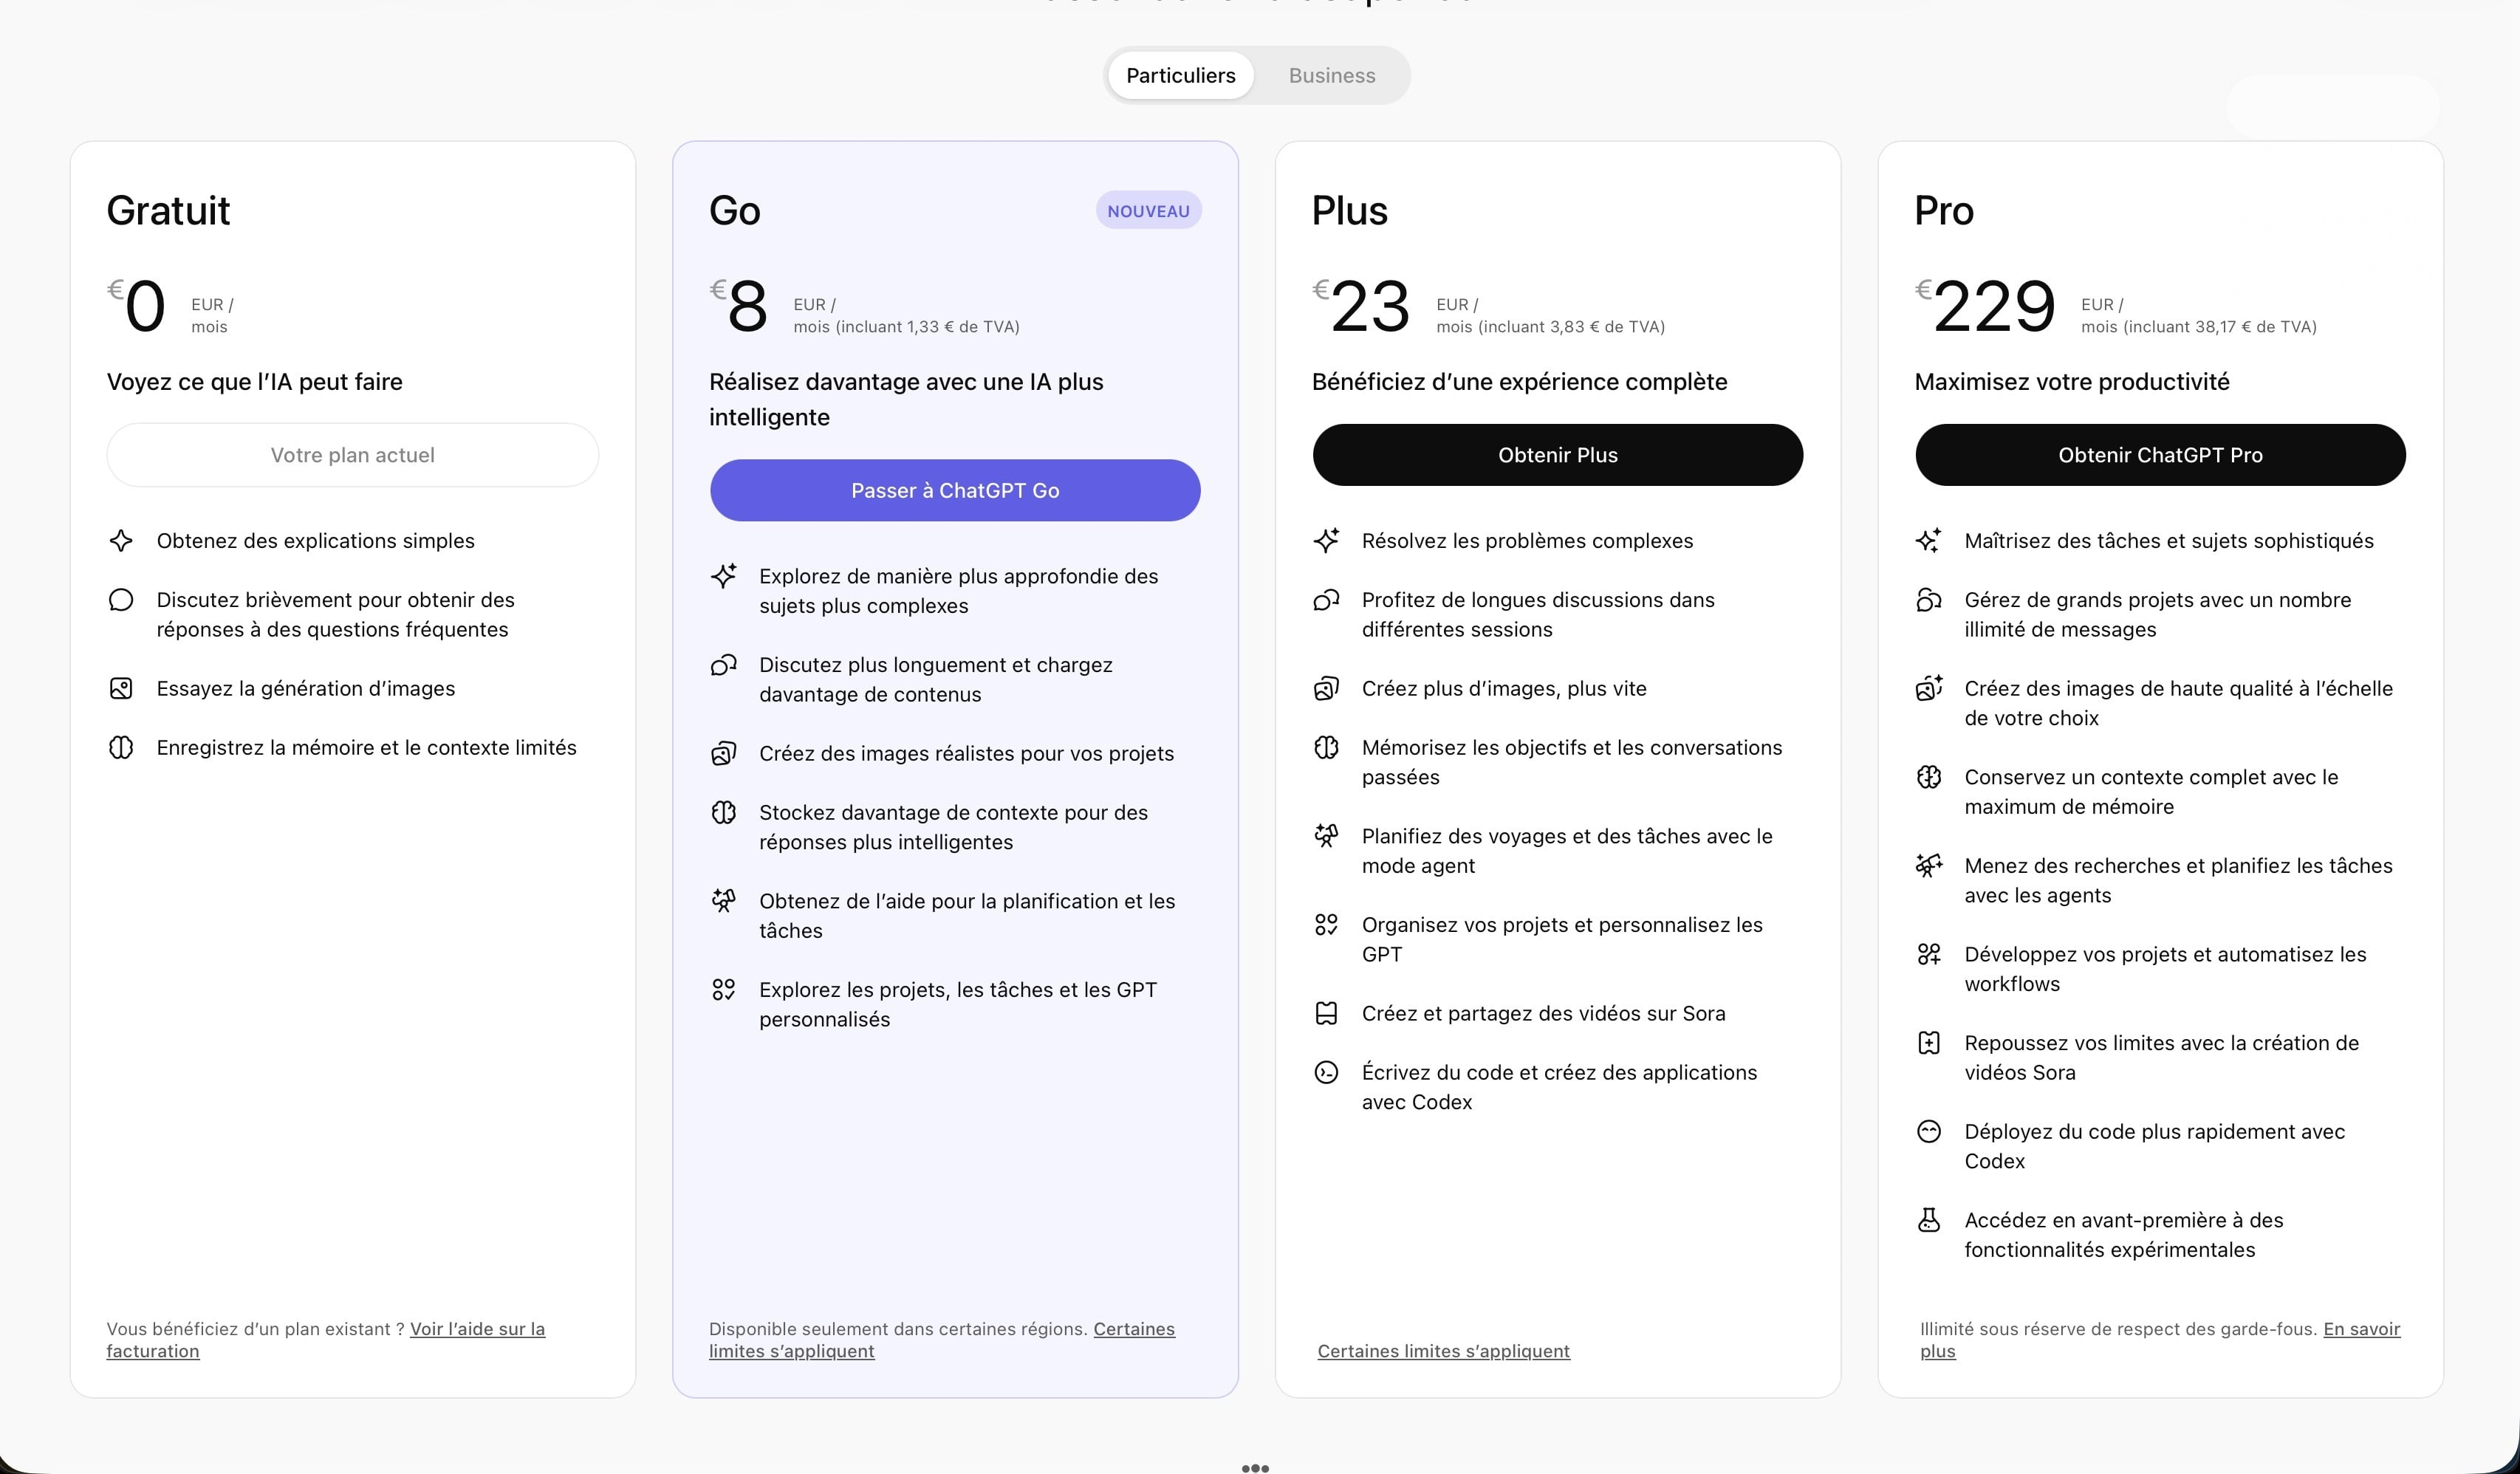Click the image generation icon in Gratuit plan

(121, 688)
